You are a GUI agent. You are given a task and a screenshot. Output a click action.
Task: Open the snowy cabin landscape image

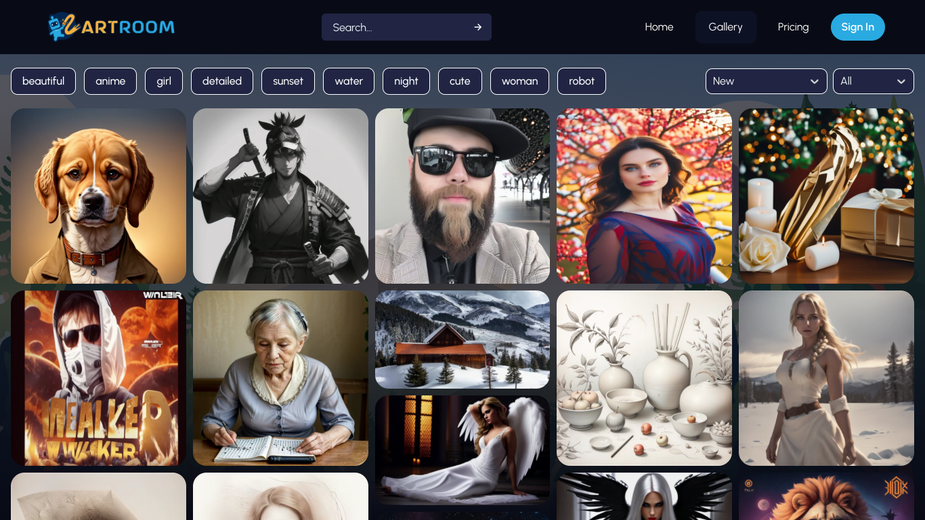(462, 339)
